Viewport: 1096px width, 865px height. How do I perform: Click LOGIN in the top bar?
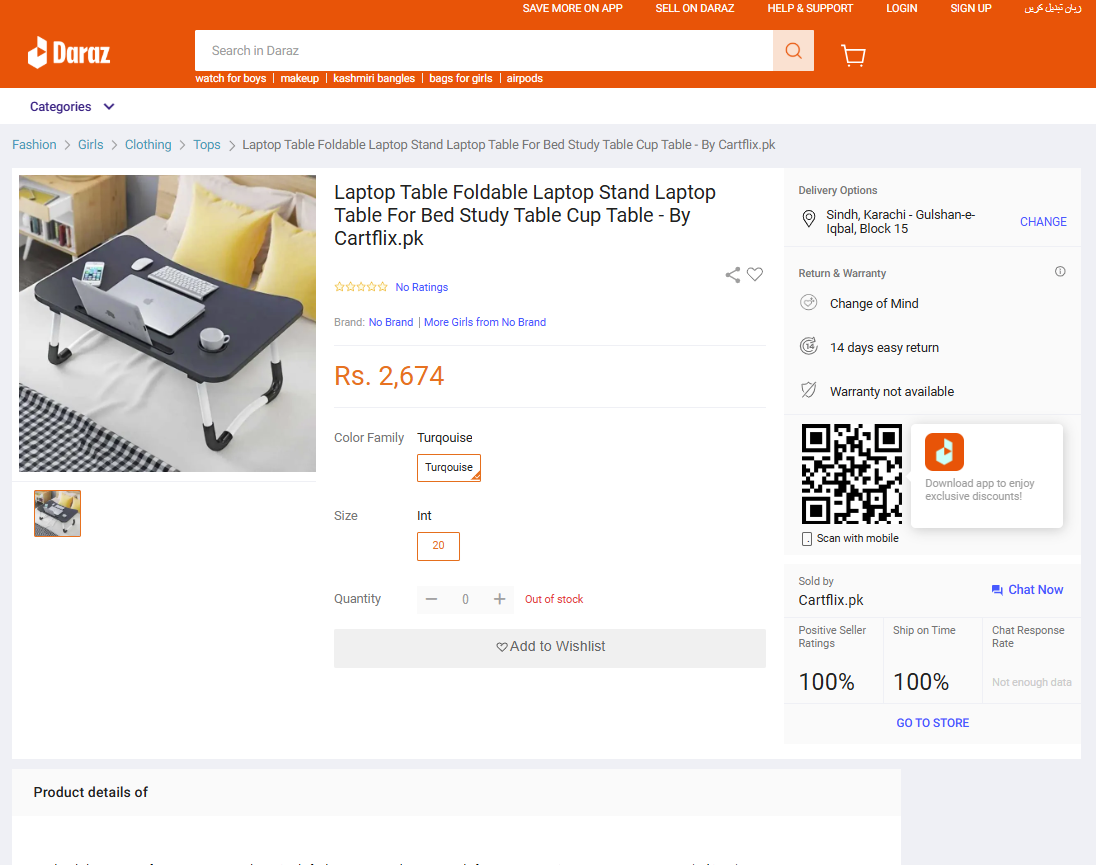coord(902,8)
